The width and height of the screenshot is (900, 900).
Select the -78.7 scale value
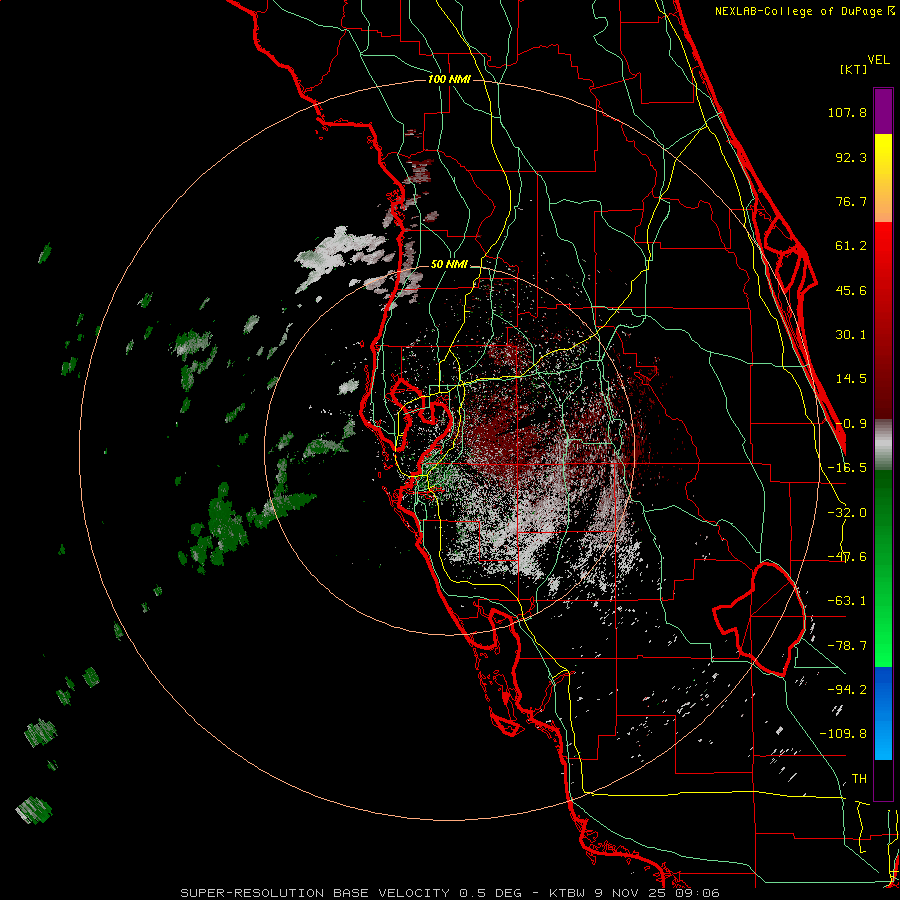click(x=847, y=646)
